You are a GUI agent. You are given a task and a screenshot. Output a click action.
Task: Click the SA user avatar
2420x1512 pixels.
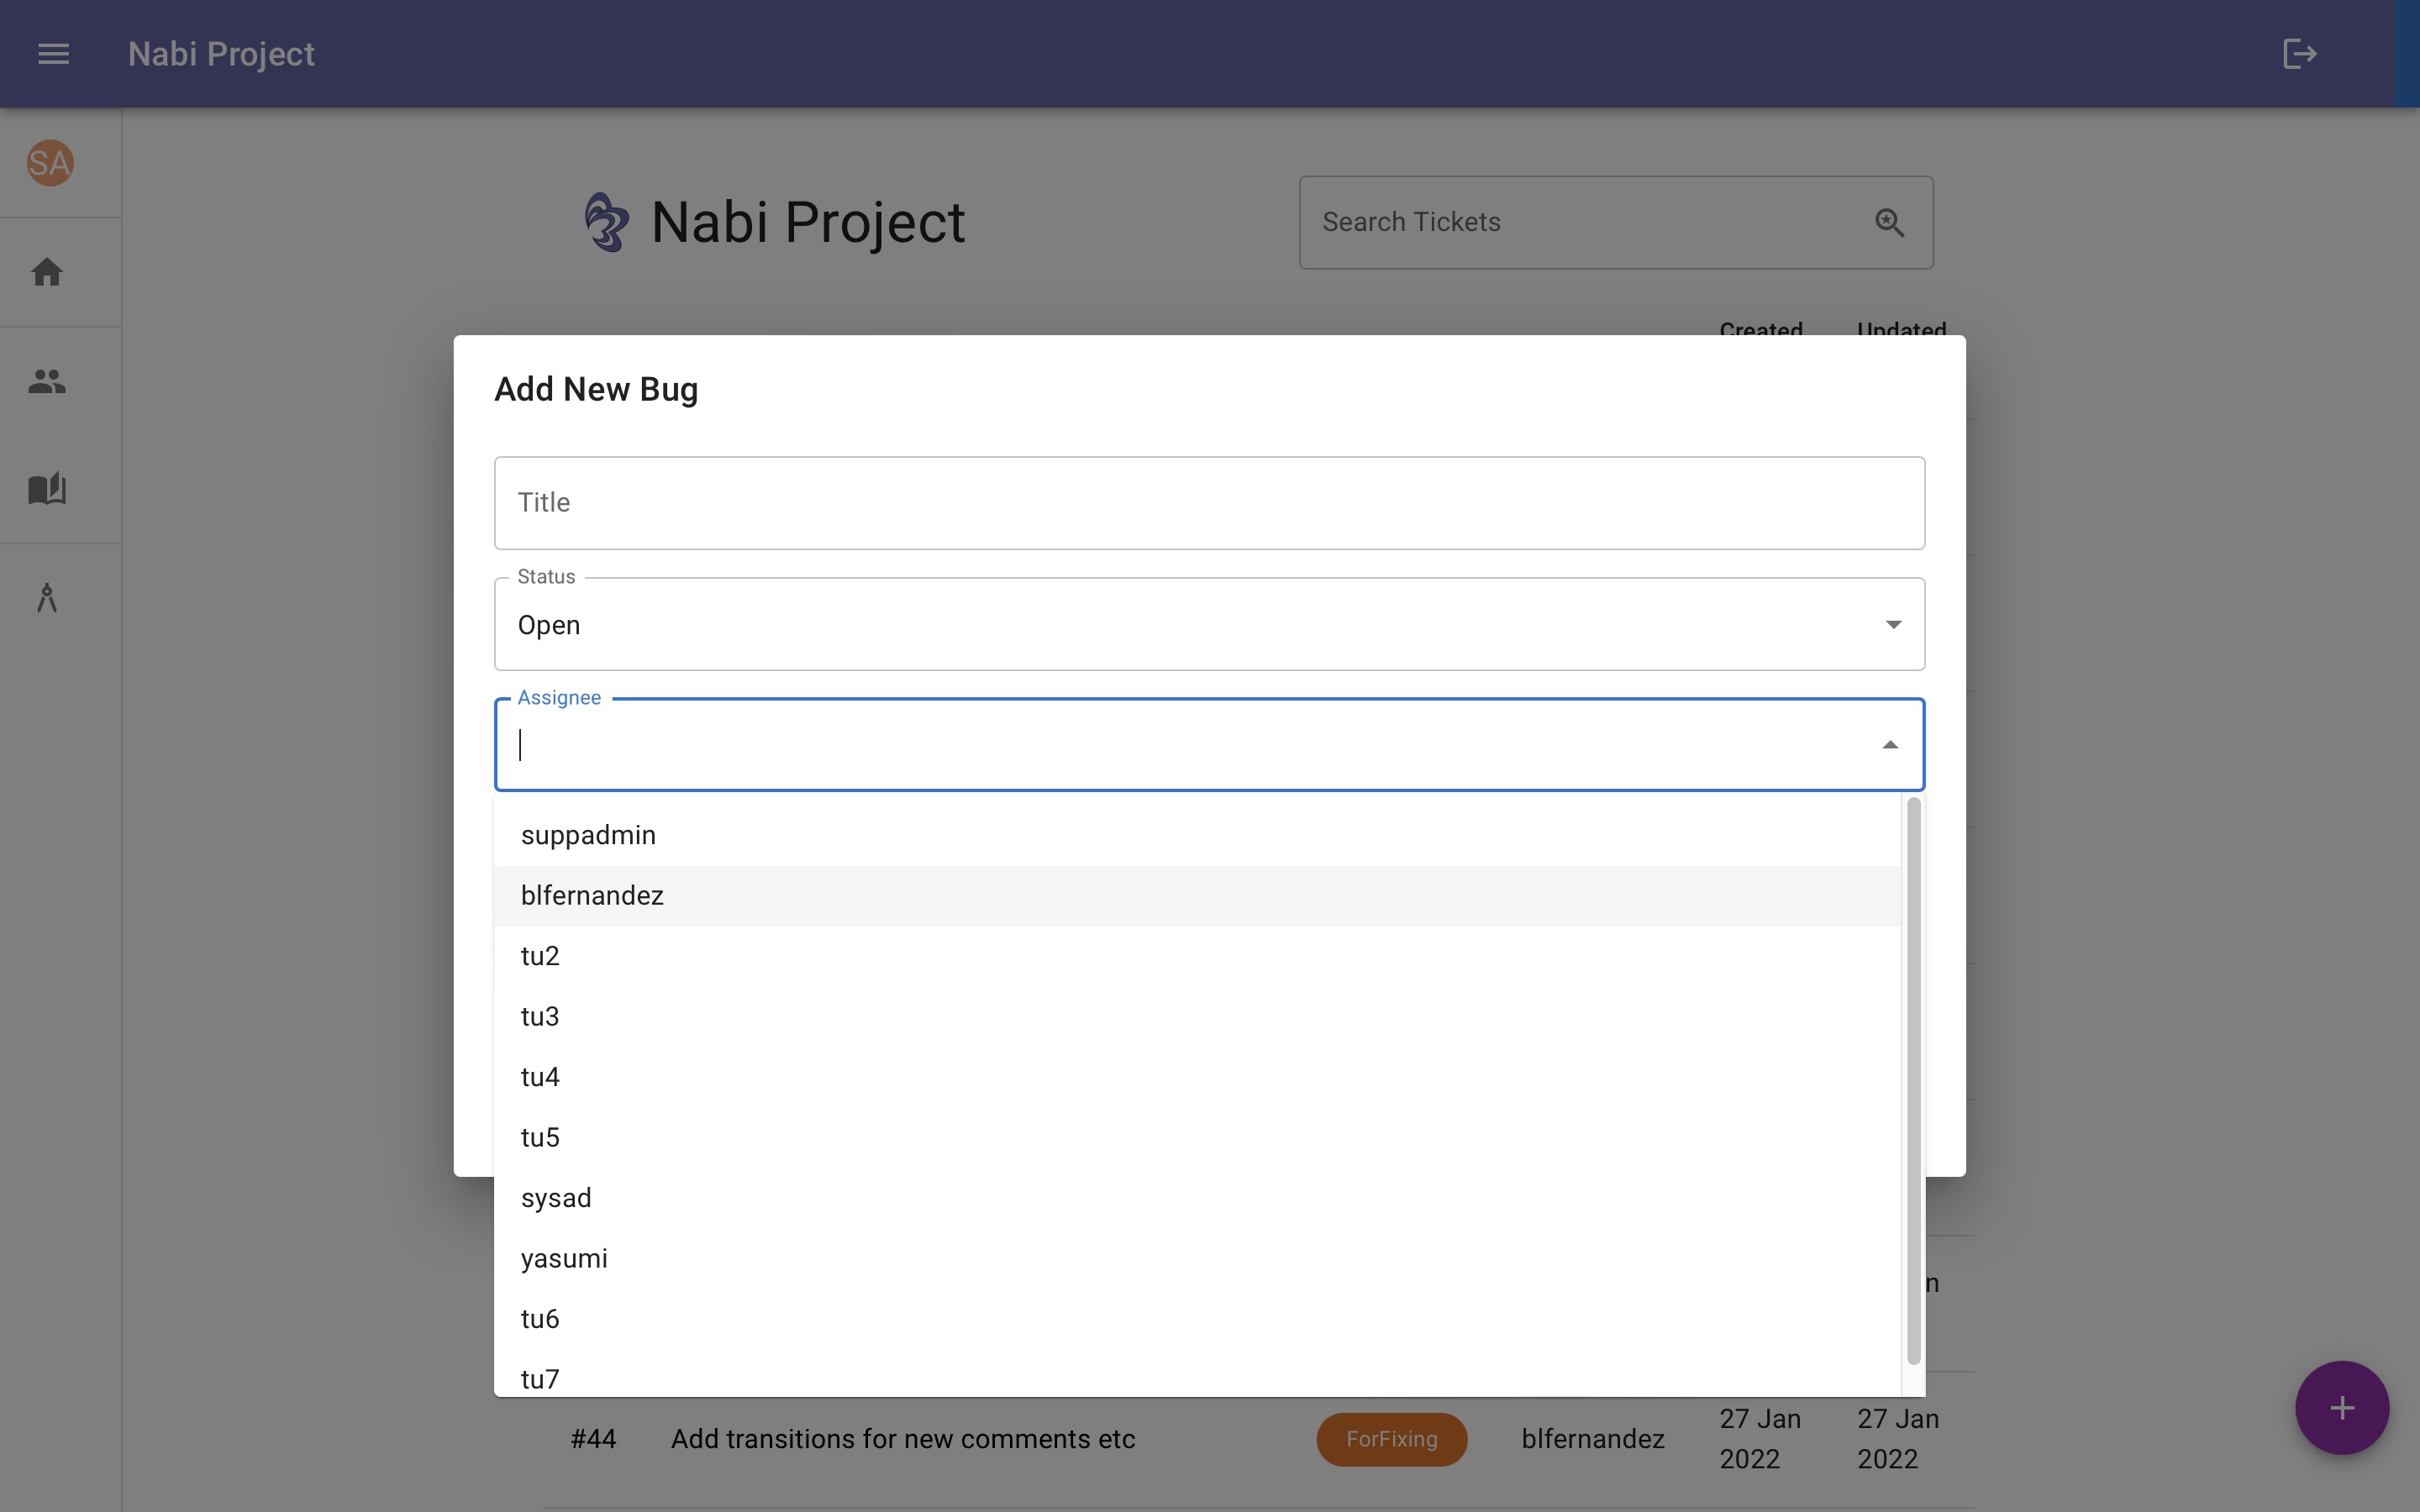tap(49, 163)
